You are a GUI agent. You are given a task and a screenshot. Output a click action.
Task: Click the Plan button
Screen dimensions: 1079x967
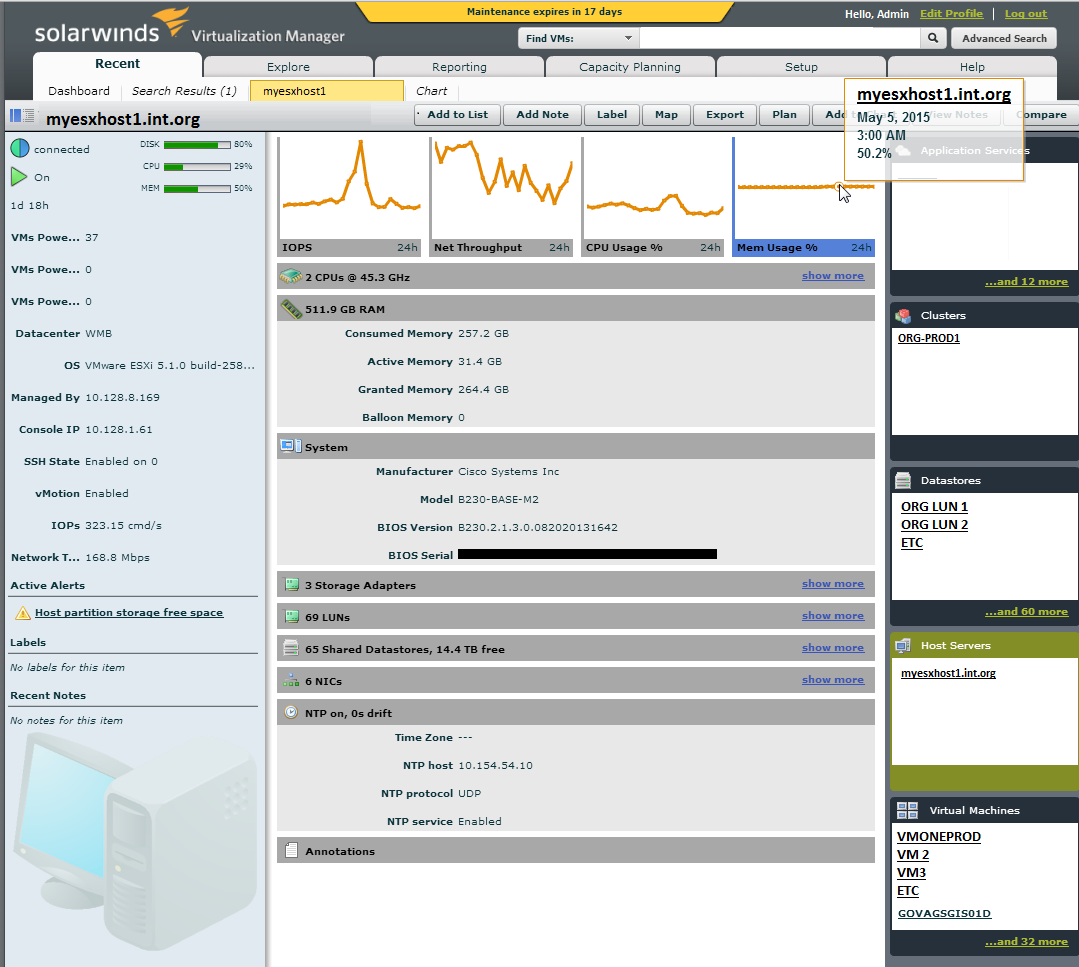click(x=784, y=115)
